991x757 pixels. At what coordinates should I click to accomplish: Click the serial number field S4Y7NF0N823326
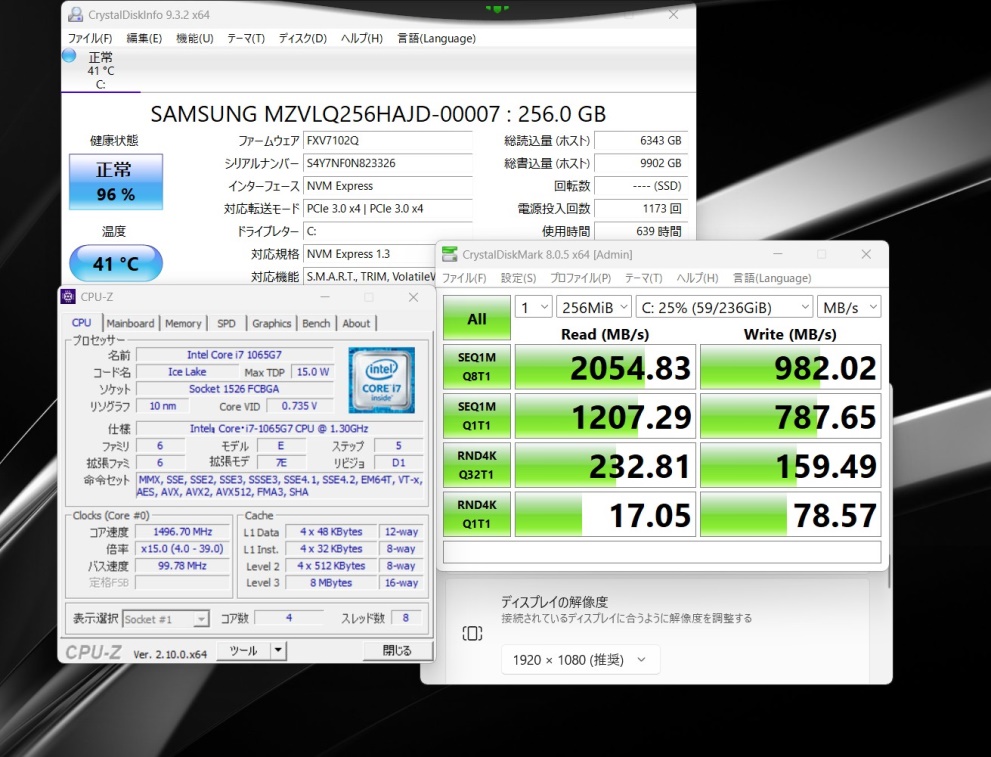(387, 164)
